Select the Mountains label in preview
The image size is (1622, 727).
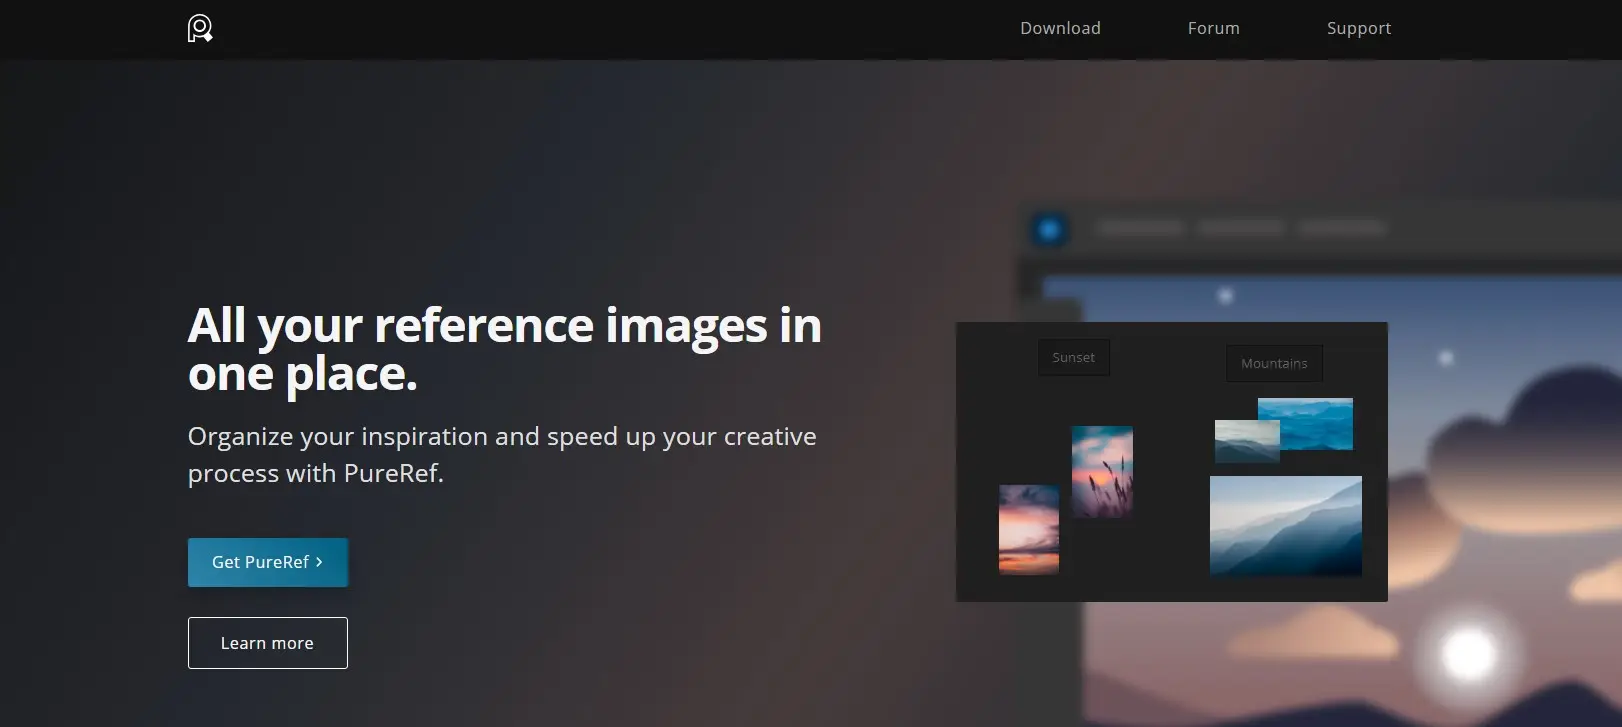[x=1274, y=363]
